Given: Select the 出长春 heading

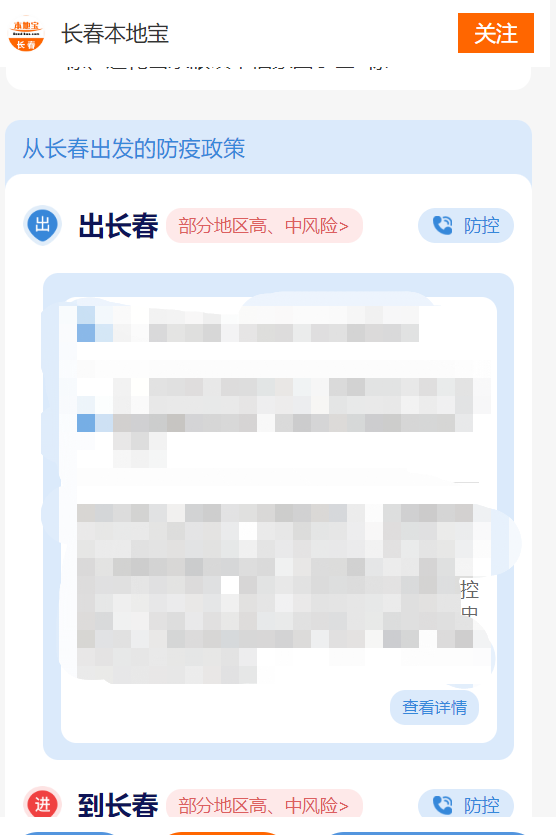Looking at the screenshot, I should click(x=118, y=226).
